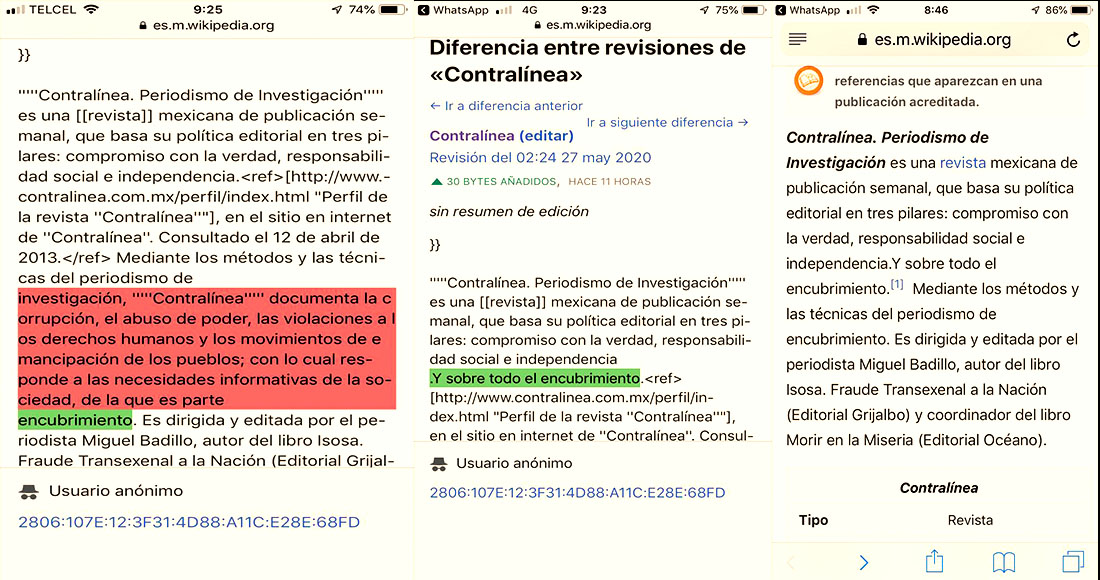Tap the Safari forward arrow
This screenshot has width=1100, height=580.
tap(864, 562)
